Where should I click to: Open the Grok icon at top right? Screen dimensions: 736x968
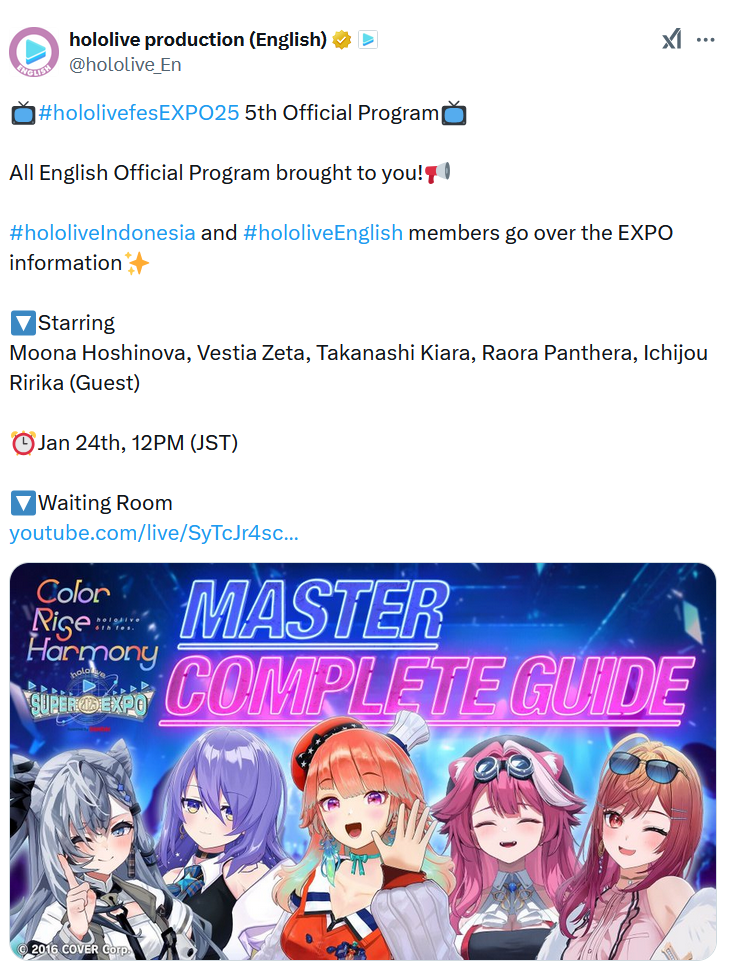click(x=672, y=40)
